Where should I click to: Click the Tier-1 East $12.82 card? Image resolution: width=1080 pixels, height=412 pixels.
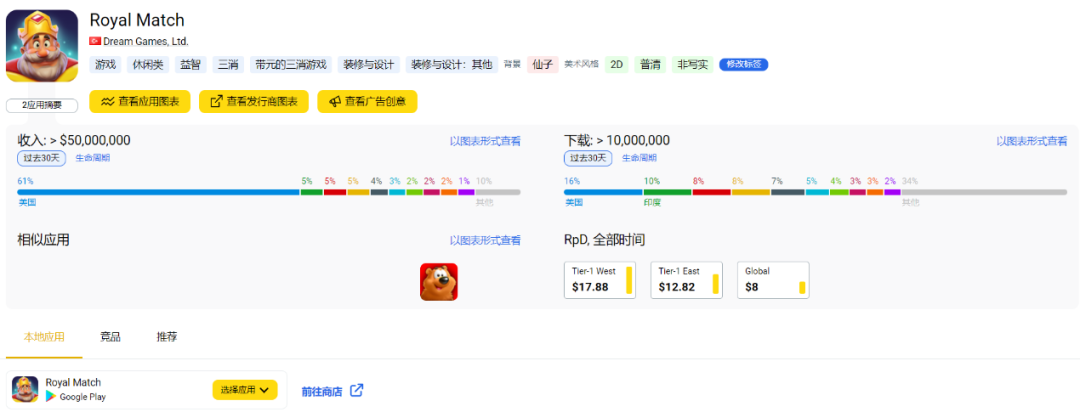tap(687, 280)
